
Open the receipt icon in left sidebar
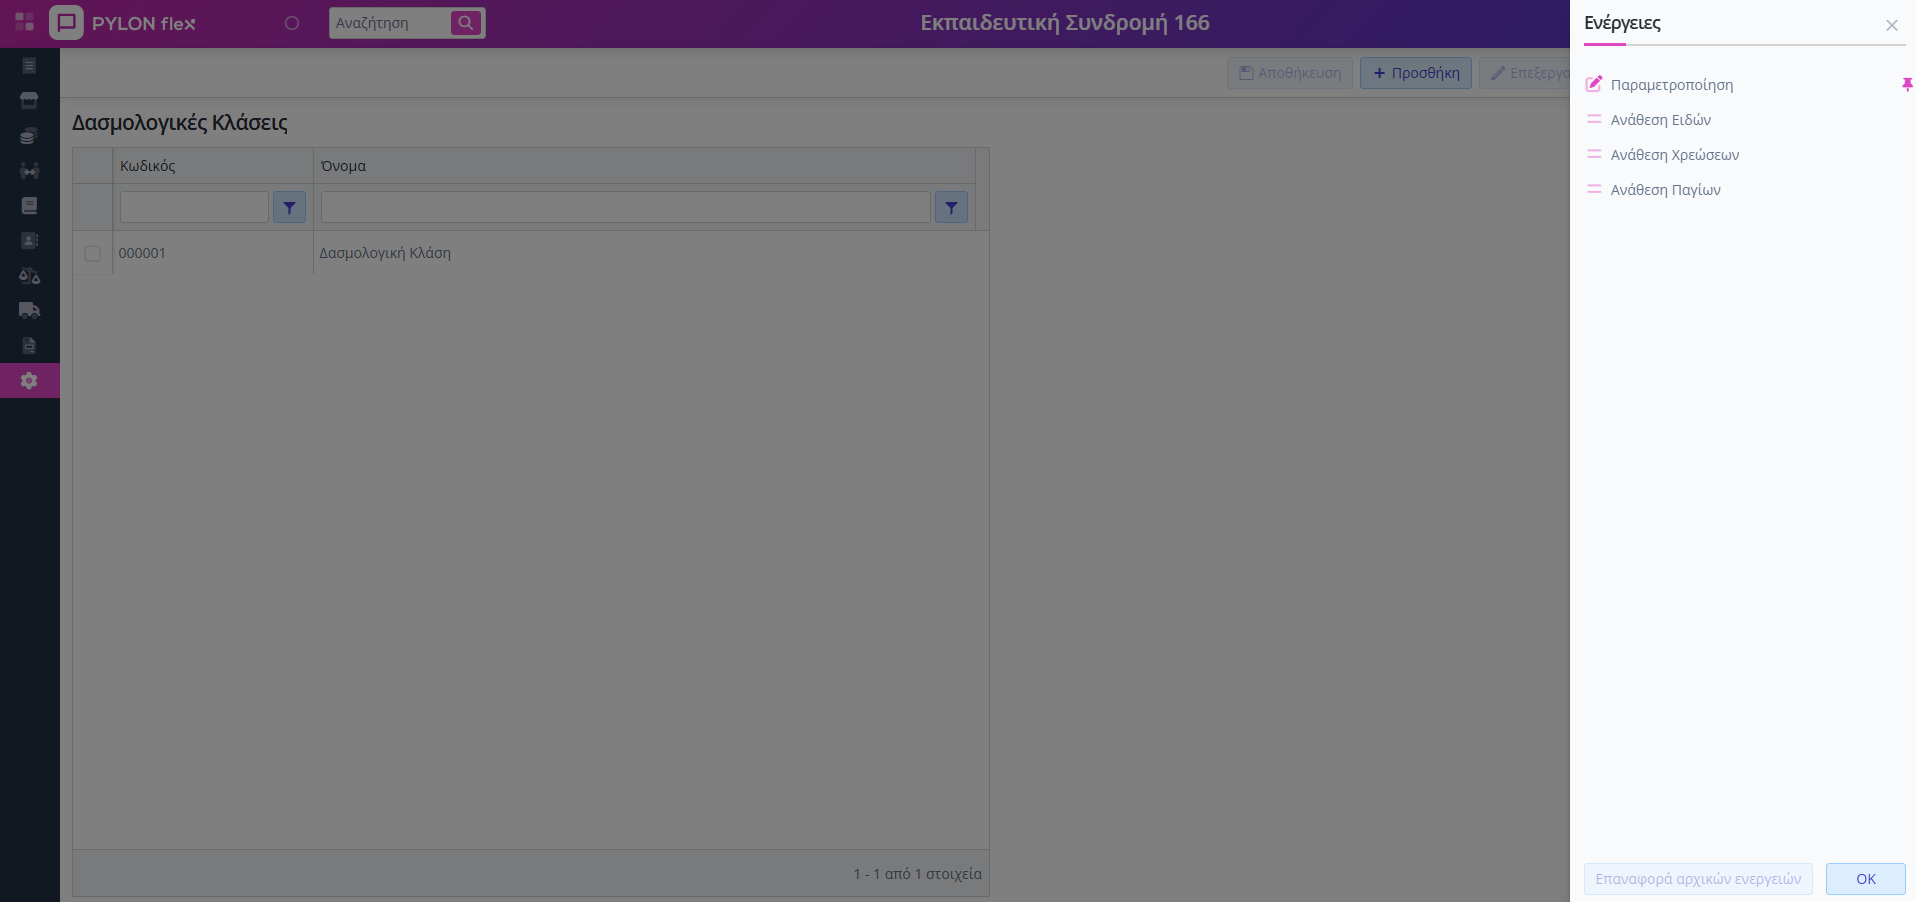click(29, 66)
